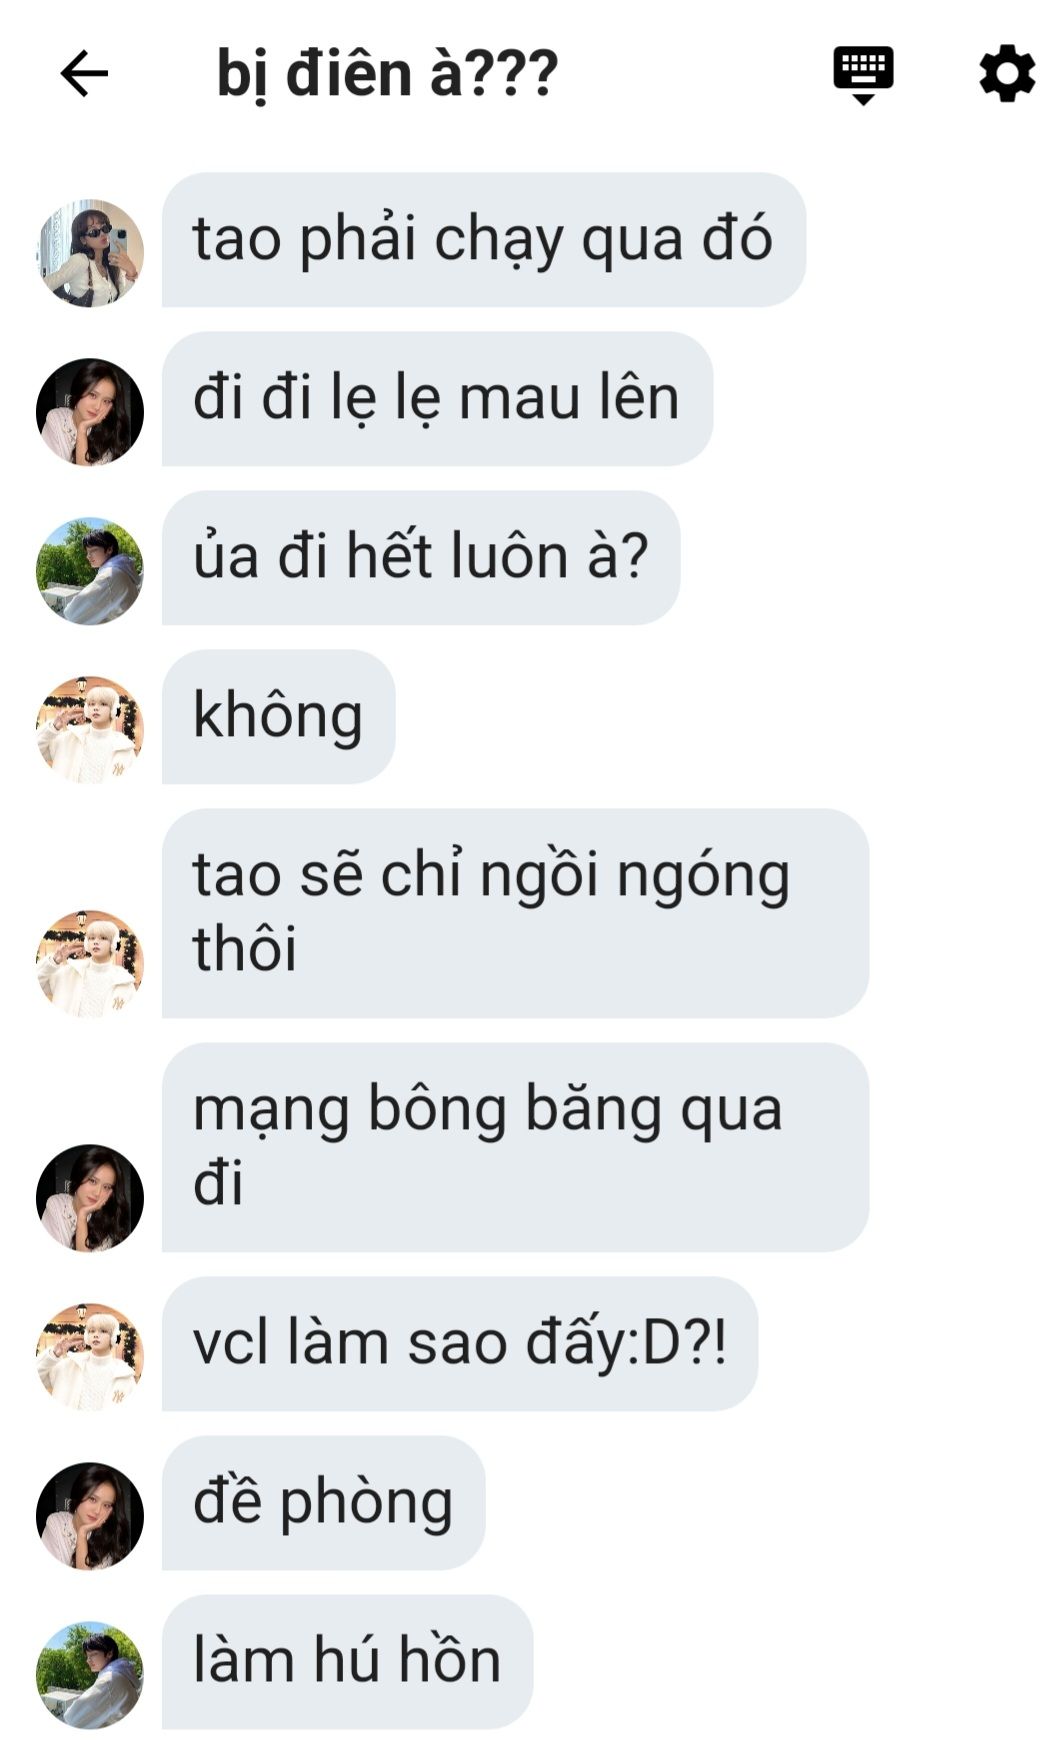Screen dimensions: 1056x1740
Task: Select the "không" message bubble
Action: (x=278, y=717)
